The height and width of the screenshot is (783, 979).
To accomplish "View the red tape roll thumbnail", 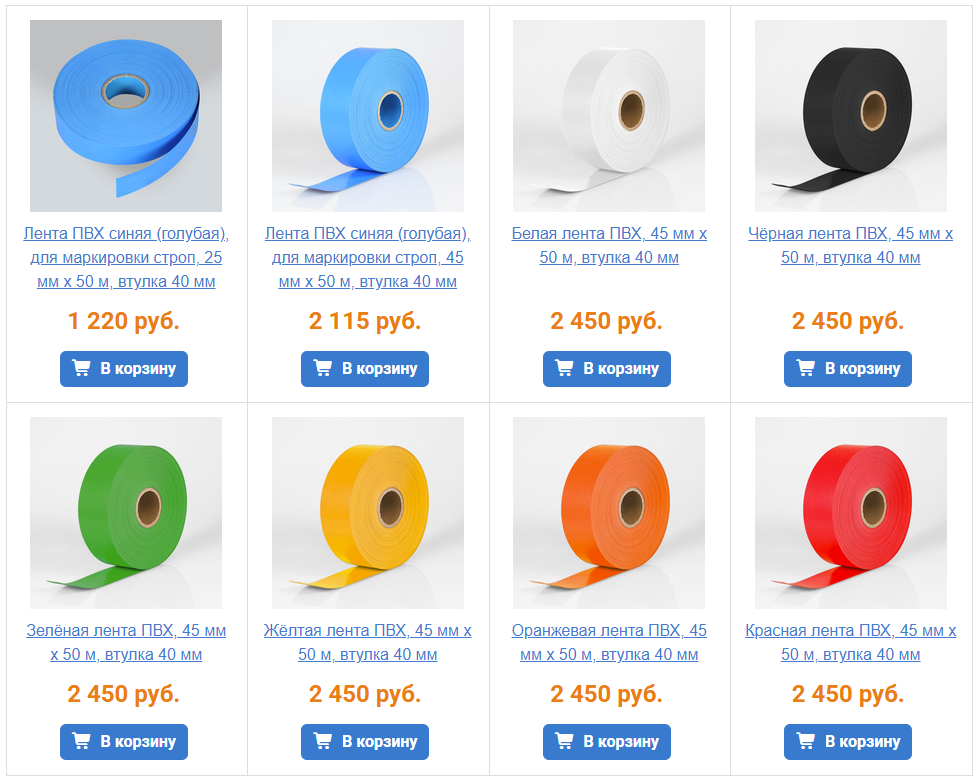I will (x=850, y=513).
